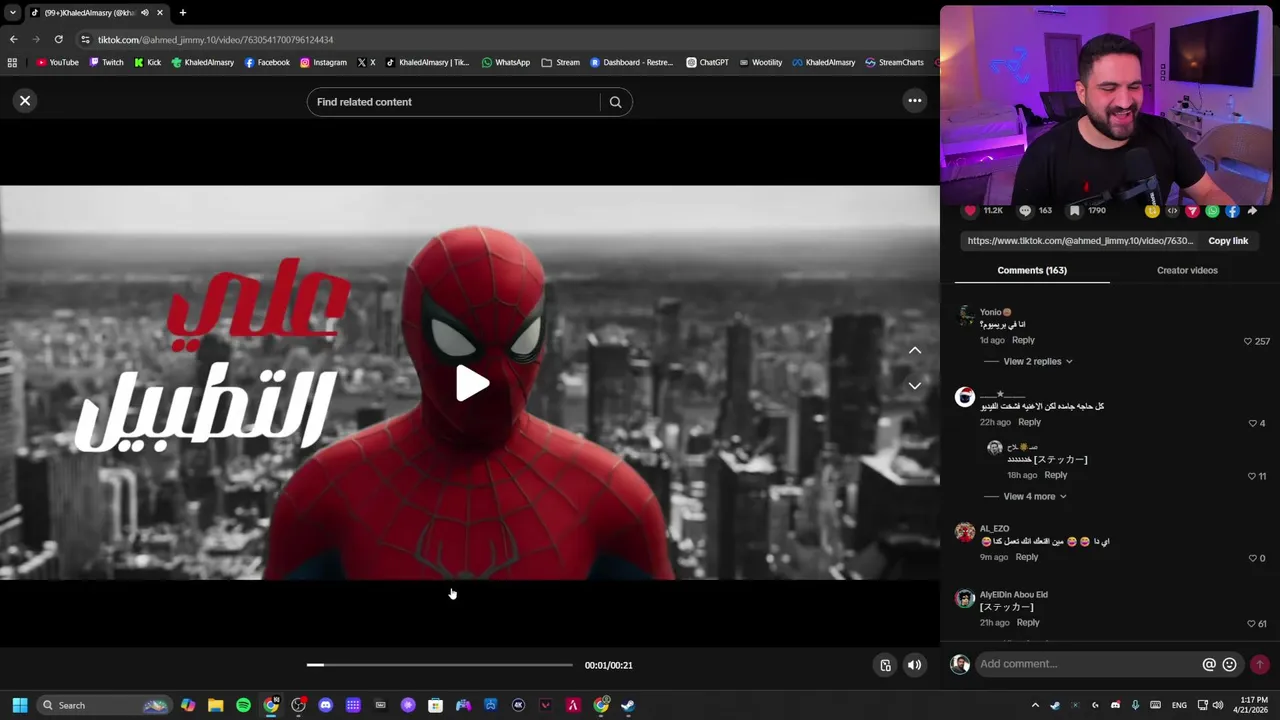Open the YouTube bookmark

coord(57,62)
